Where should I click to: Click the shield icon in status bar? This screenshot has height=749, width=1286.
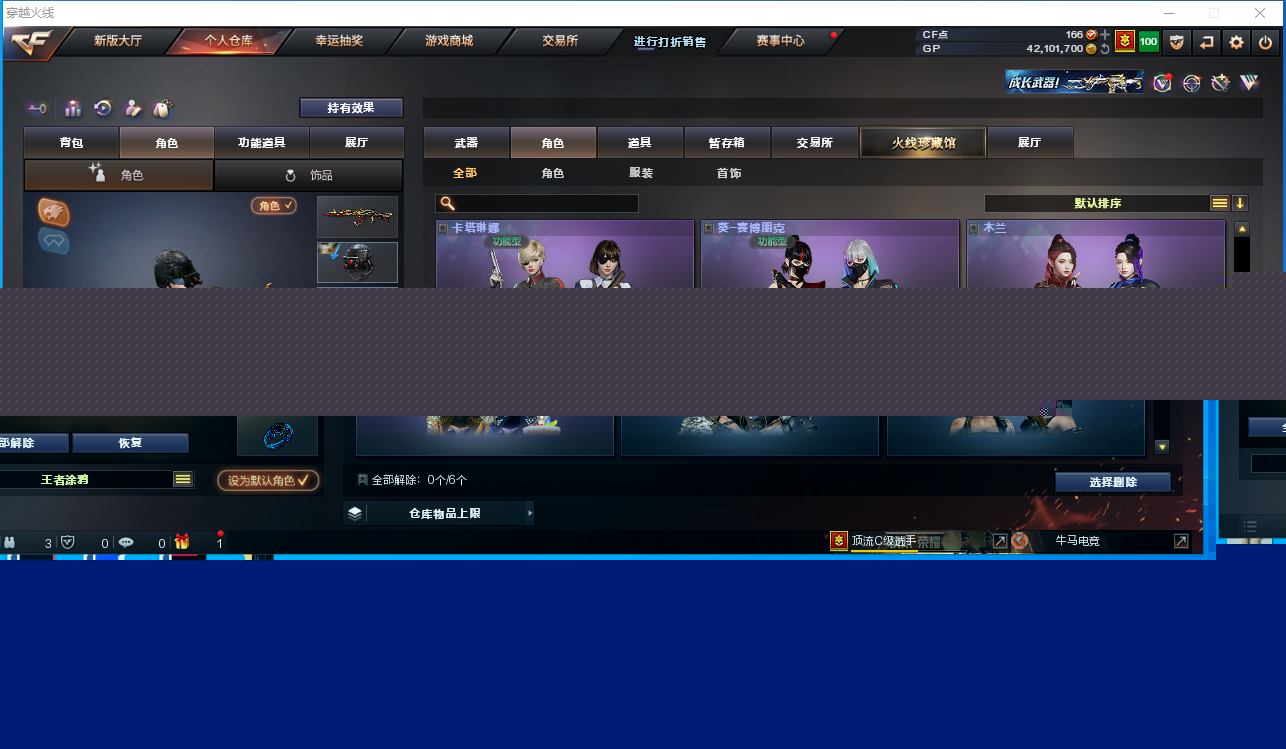(x=68, y=542)
